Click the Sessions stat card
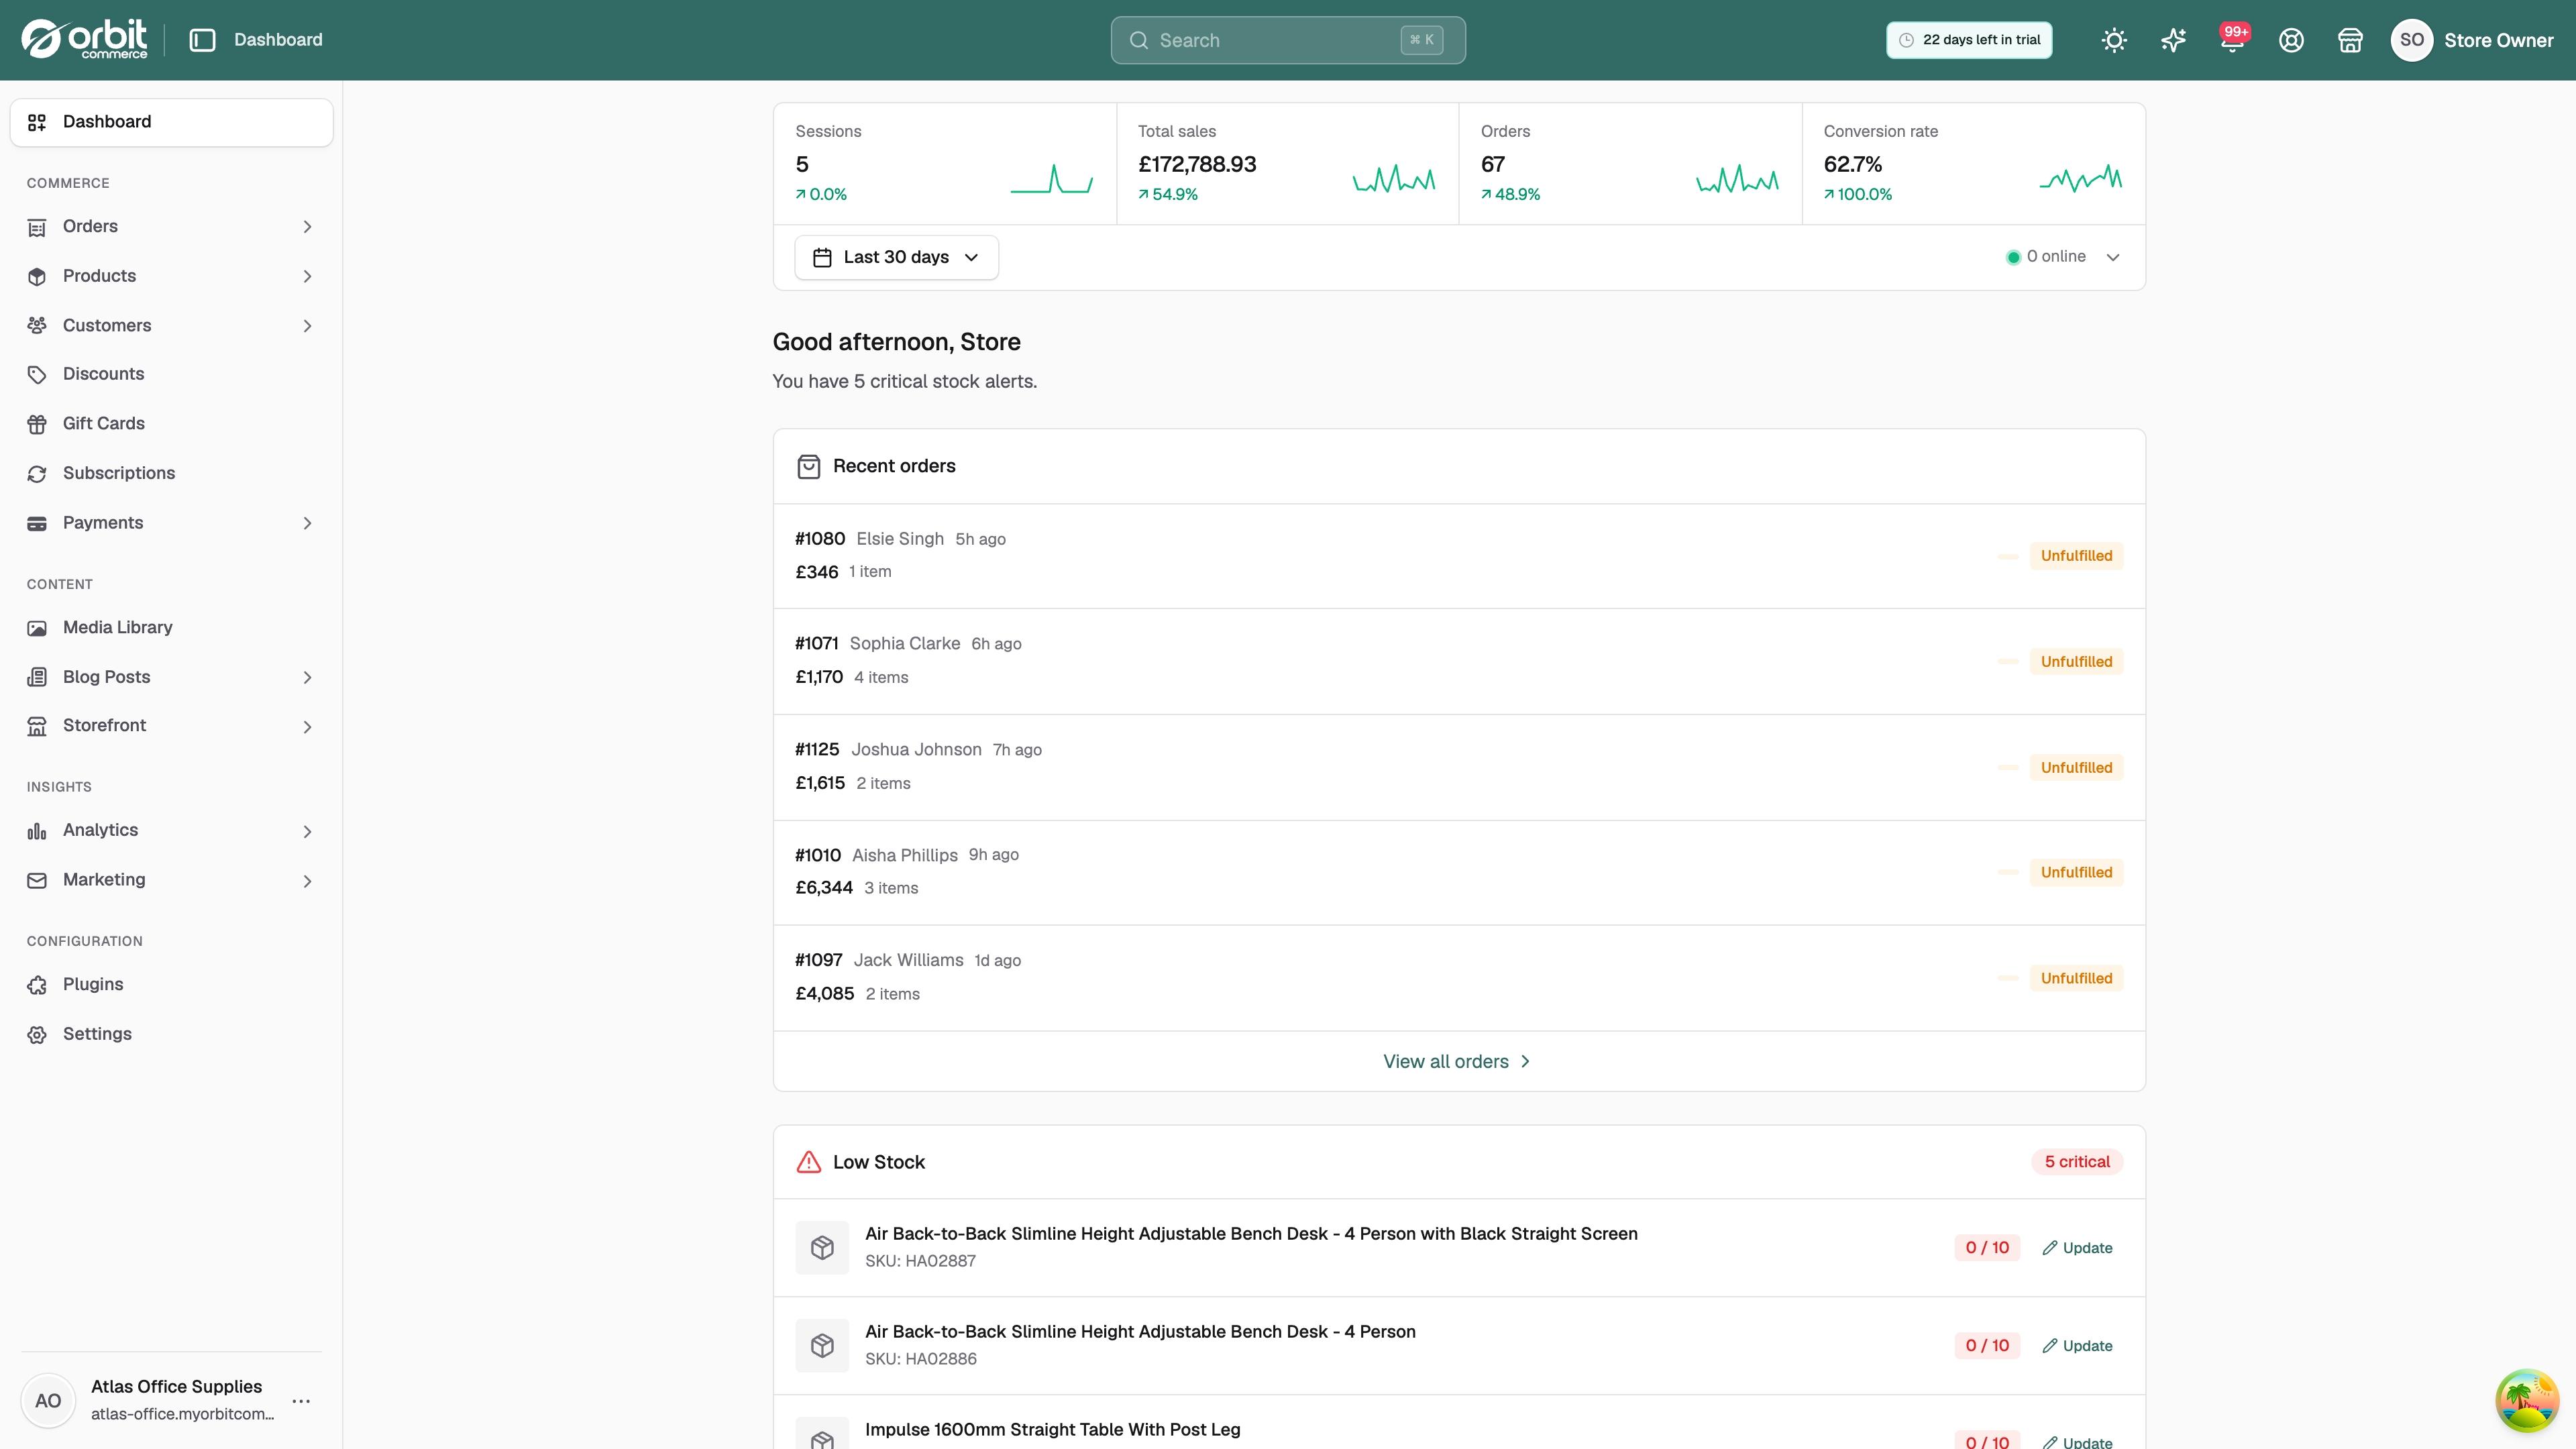2576x1449 pixels. pyautogui.click(x=944, y=163)
